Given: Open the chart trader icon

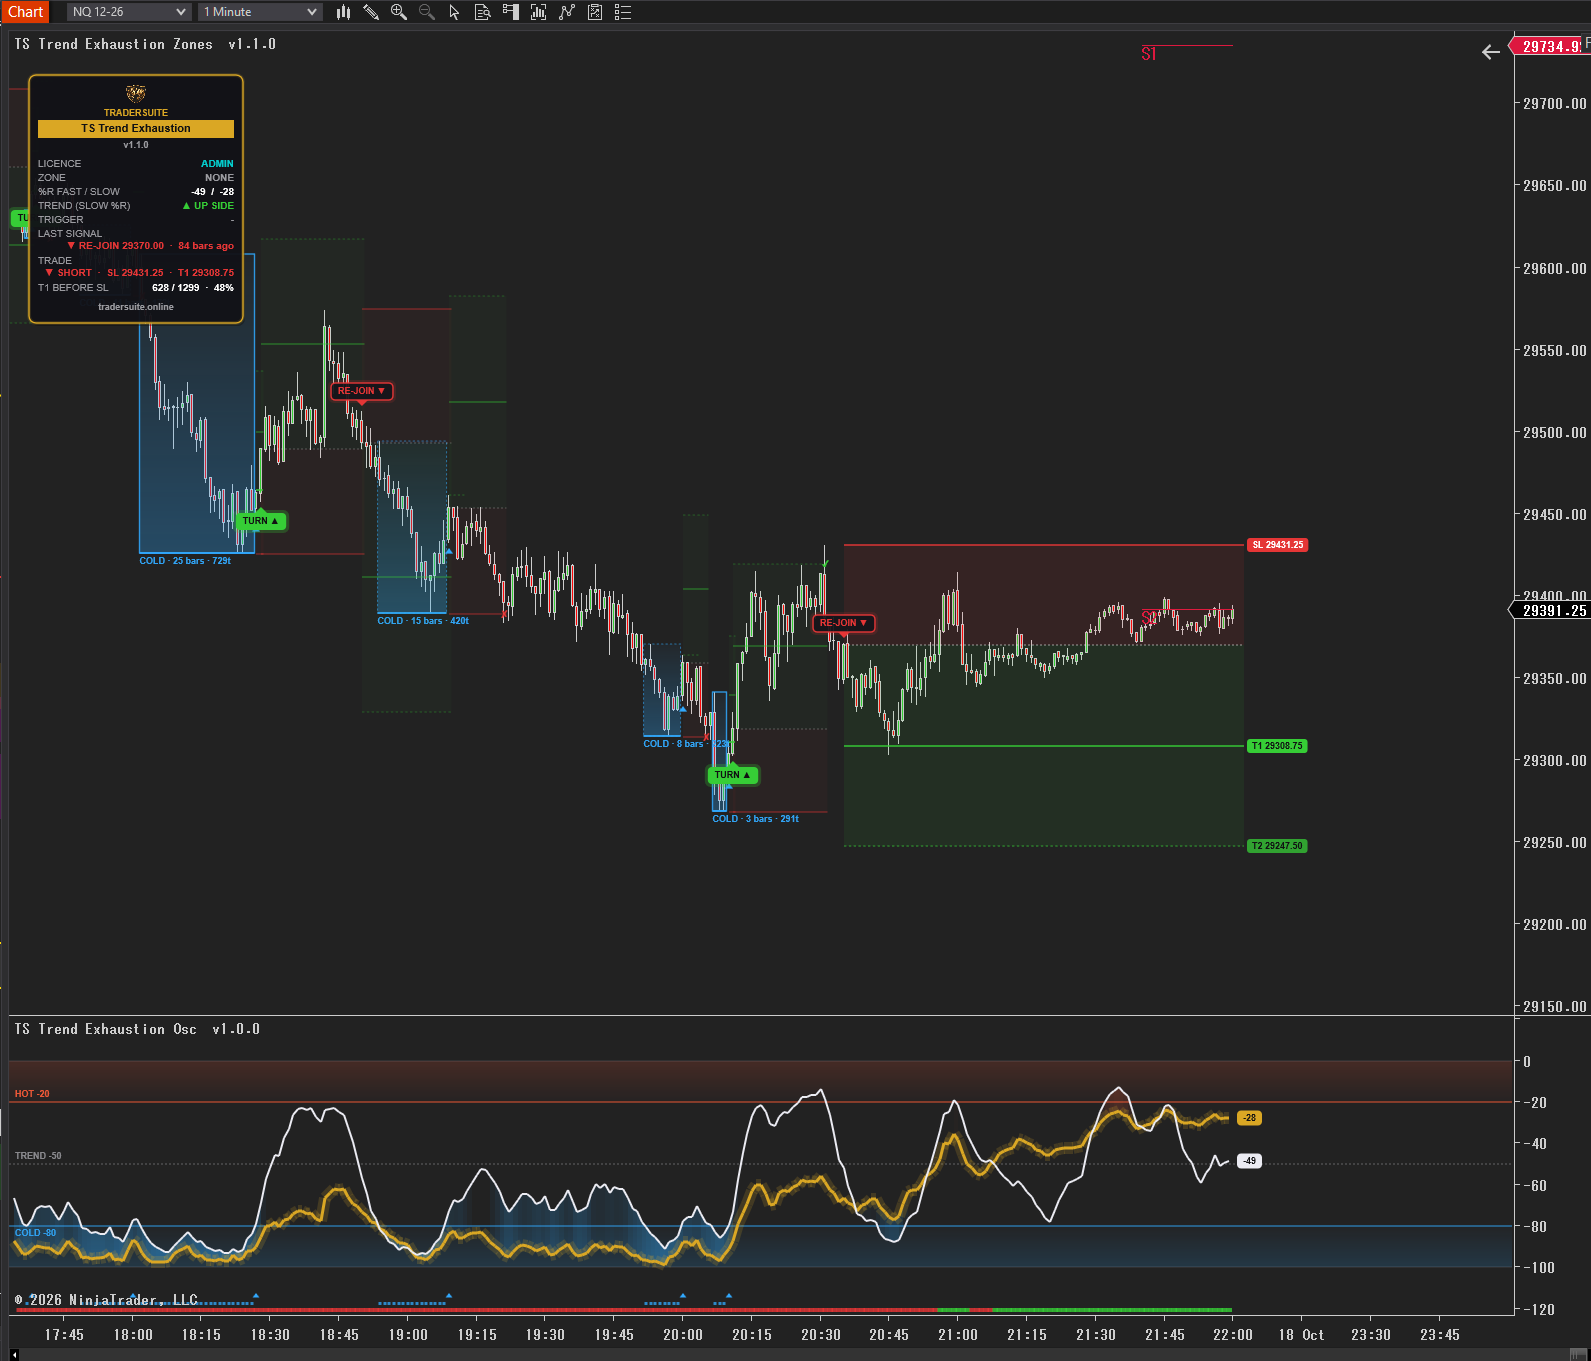Looking at the screenshot, I should pyautogui.click(x=510, y=12).
